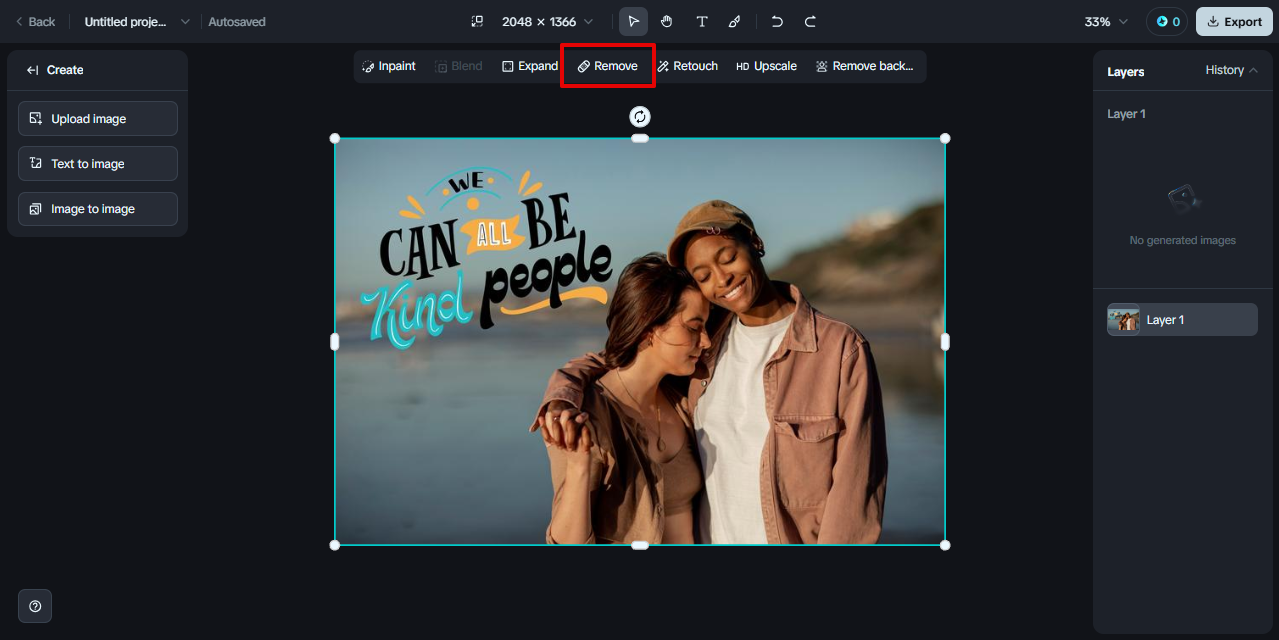
Task: Choose the Remove tool
Action: coord(608,66)
